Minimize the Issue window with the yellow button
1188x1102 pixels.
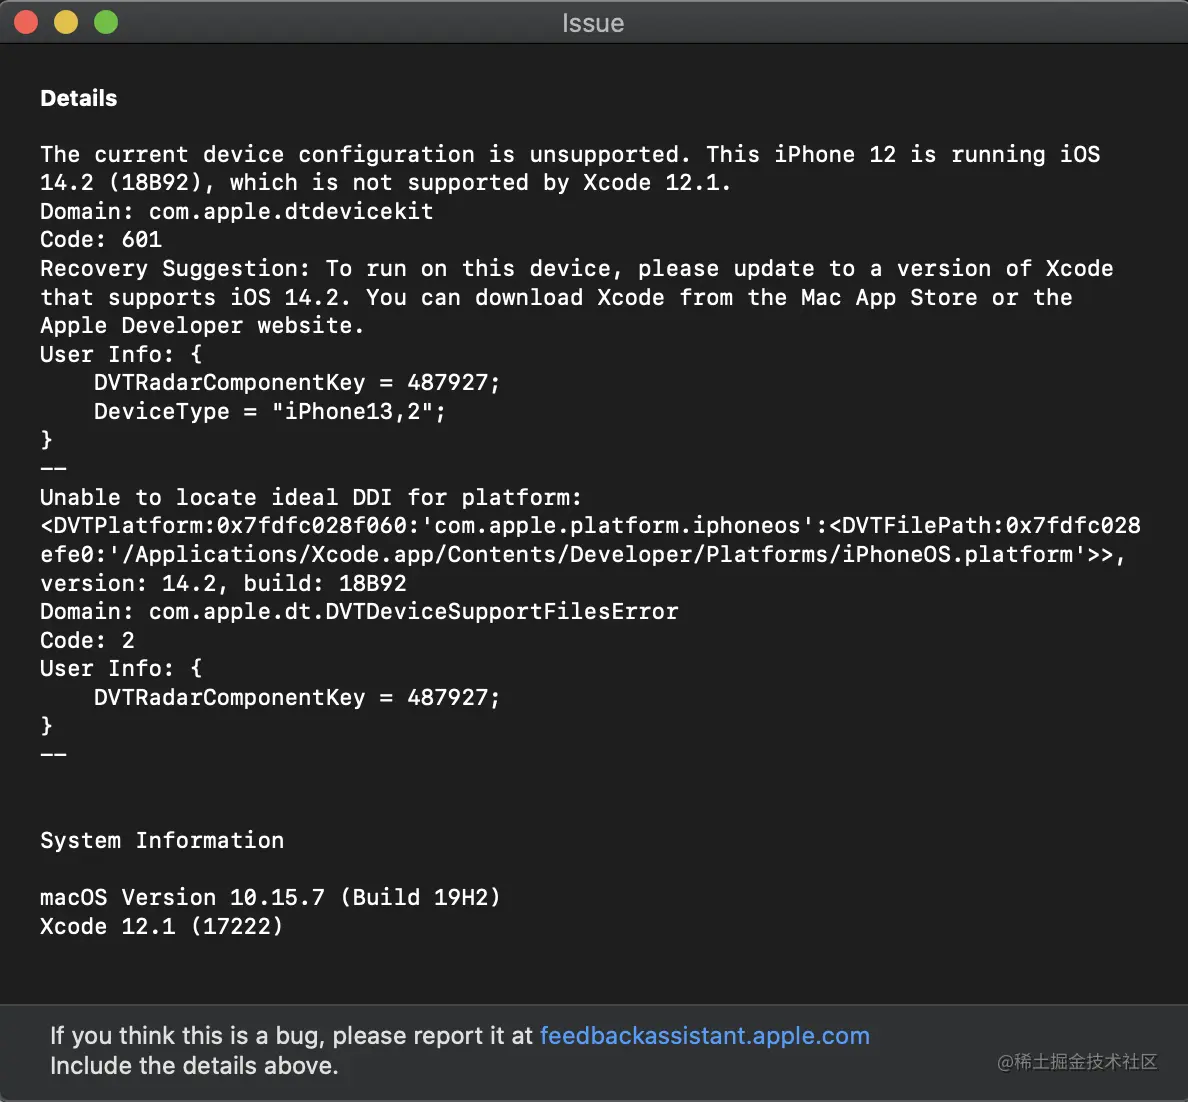coord(66,23)
